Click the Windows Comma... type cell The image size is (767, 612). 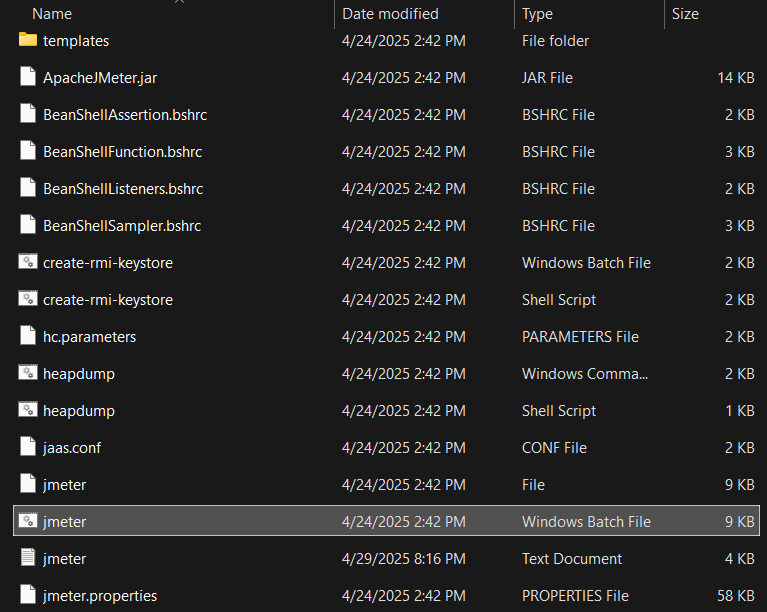tap(585, 374)
